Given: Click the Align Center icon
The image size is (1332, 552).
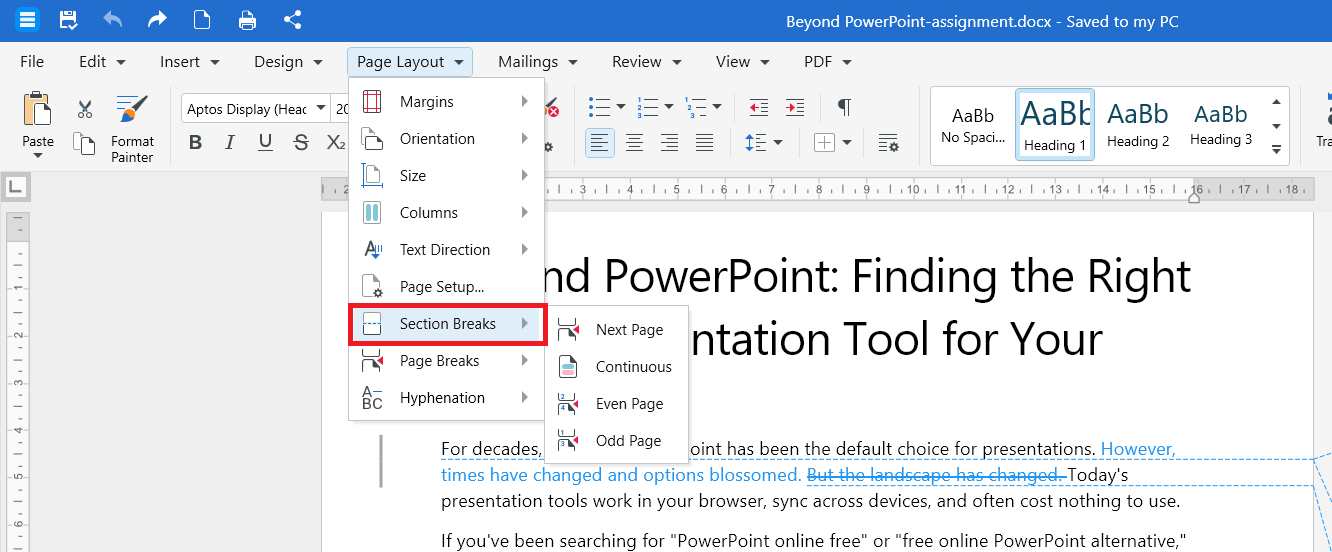Looking at the screenshot, I should 634,143.
